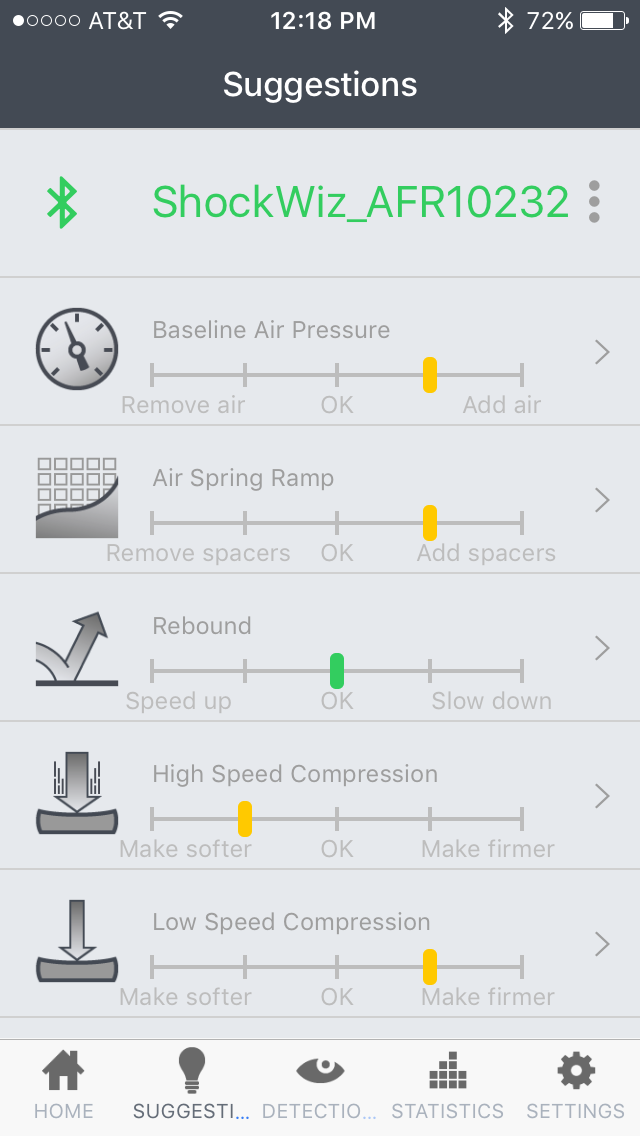Tap the ShockWiz_AFR10232 device name

click(360, 203)
